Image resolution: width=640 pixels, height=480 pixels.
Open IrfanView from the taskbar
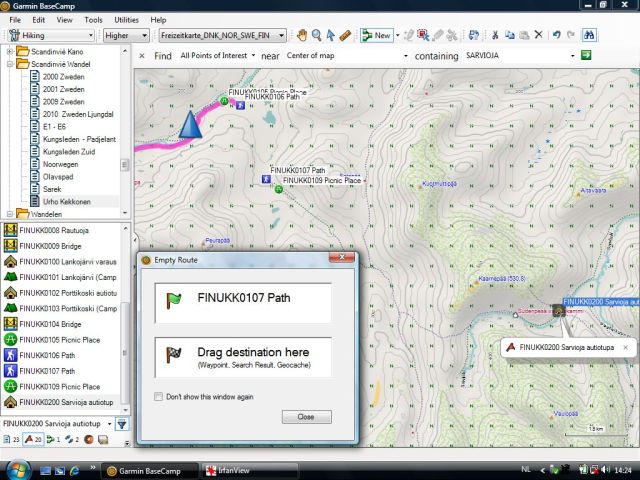point(232,470)
